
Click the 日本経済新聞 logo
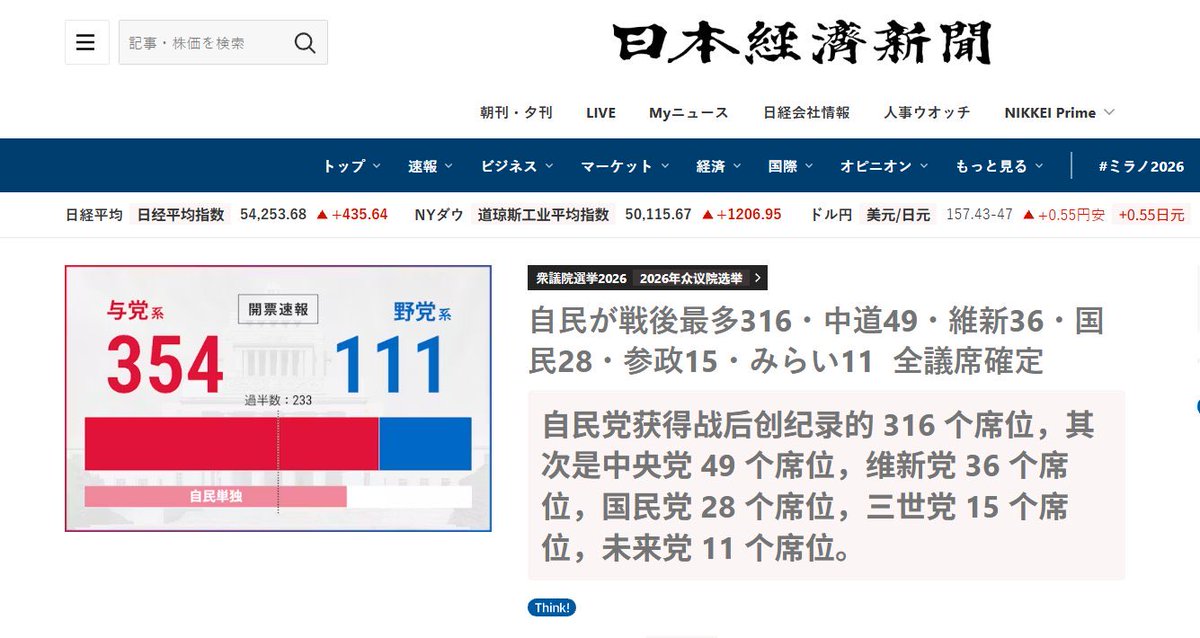pos(802,45)
